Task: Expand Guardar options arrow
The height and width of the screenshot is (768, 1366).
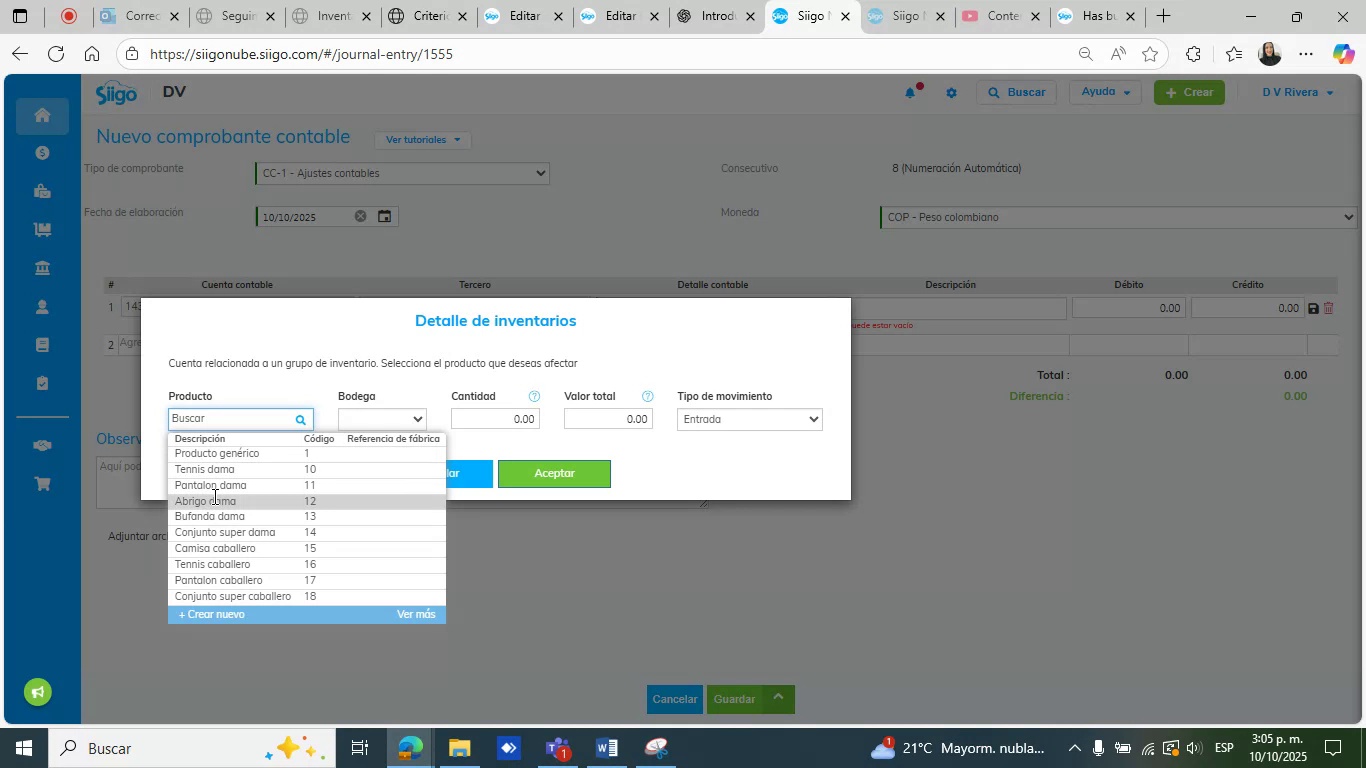Action: [778, 699]
